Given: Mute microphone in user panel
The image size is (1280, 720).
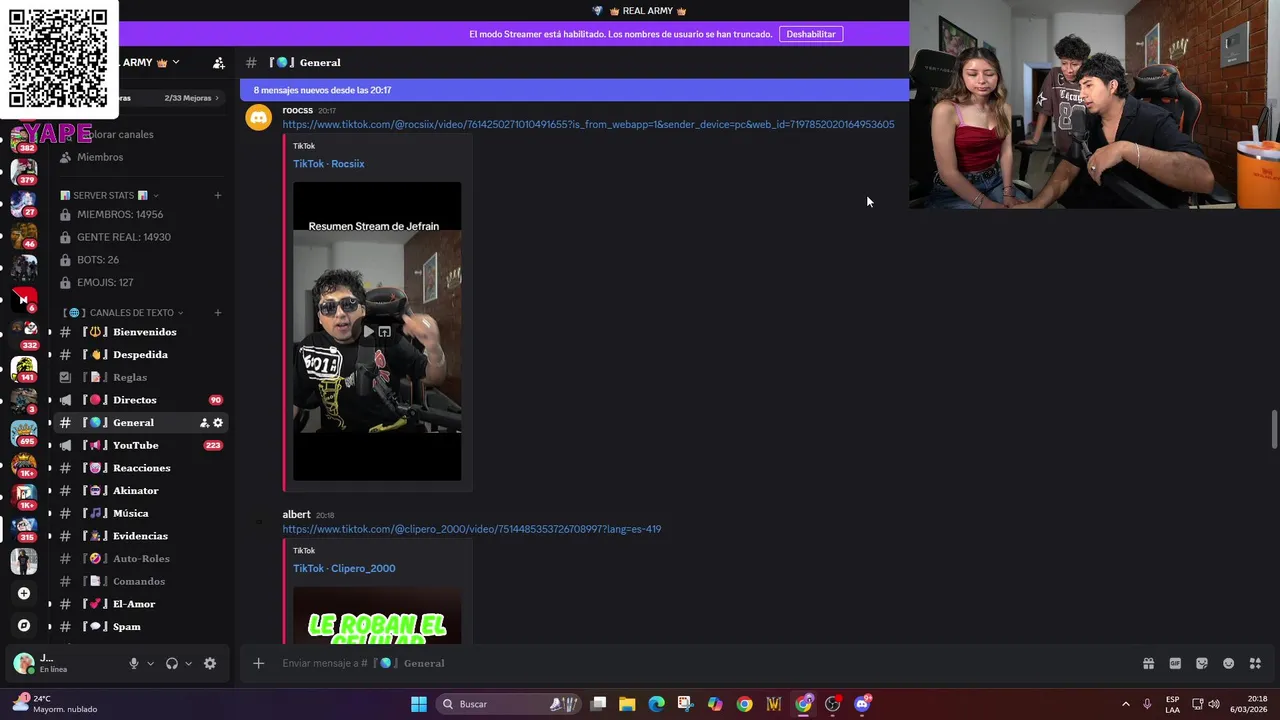Looking at the screenshot, I should click(x=134, y=663).
